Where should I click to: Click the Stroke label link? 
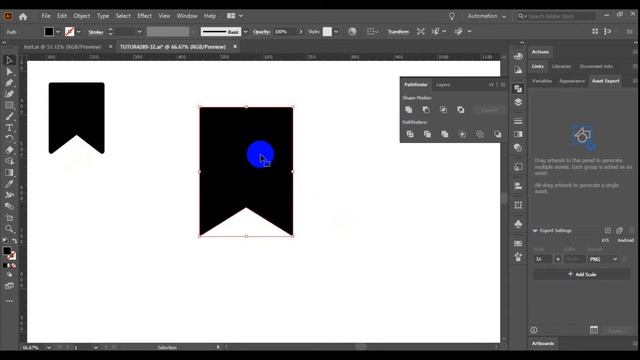96,32
